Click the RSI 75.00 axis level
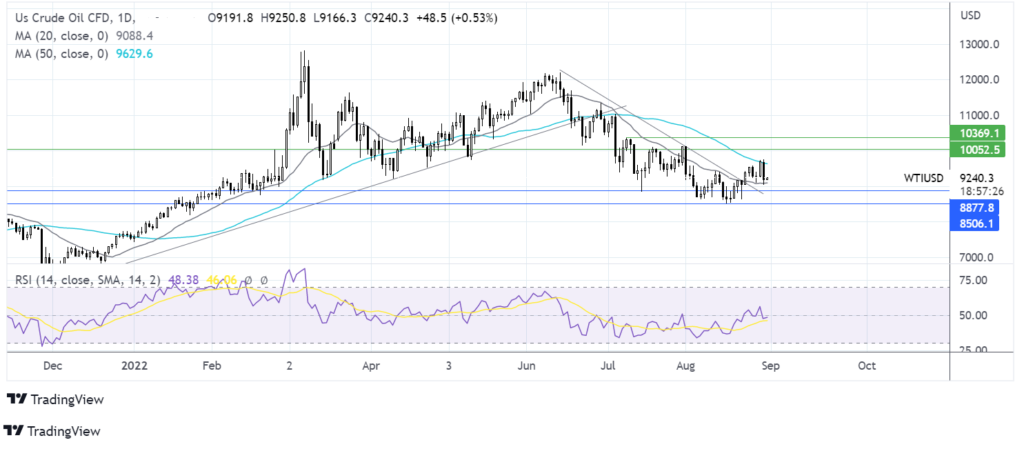The image size is (1024, 449). pos(974,280)
